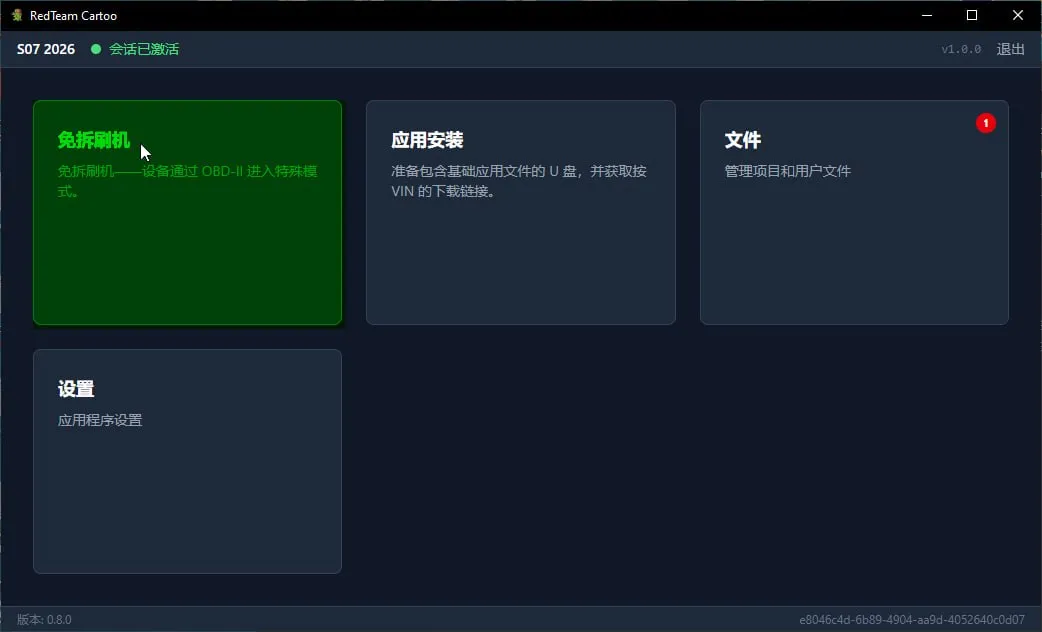This screenshot has width=1042, height=632.
Task: Click the red notification badge on 文件
Action: pyautogui.click(x=986, y=123)
